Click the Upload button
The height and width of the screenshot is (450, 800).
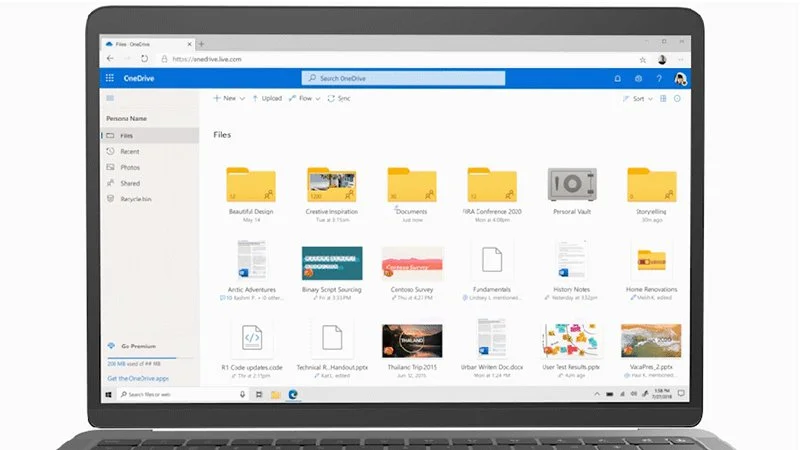267,98
